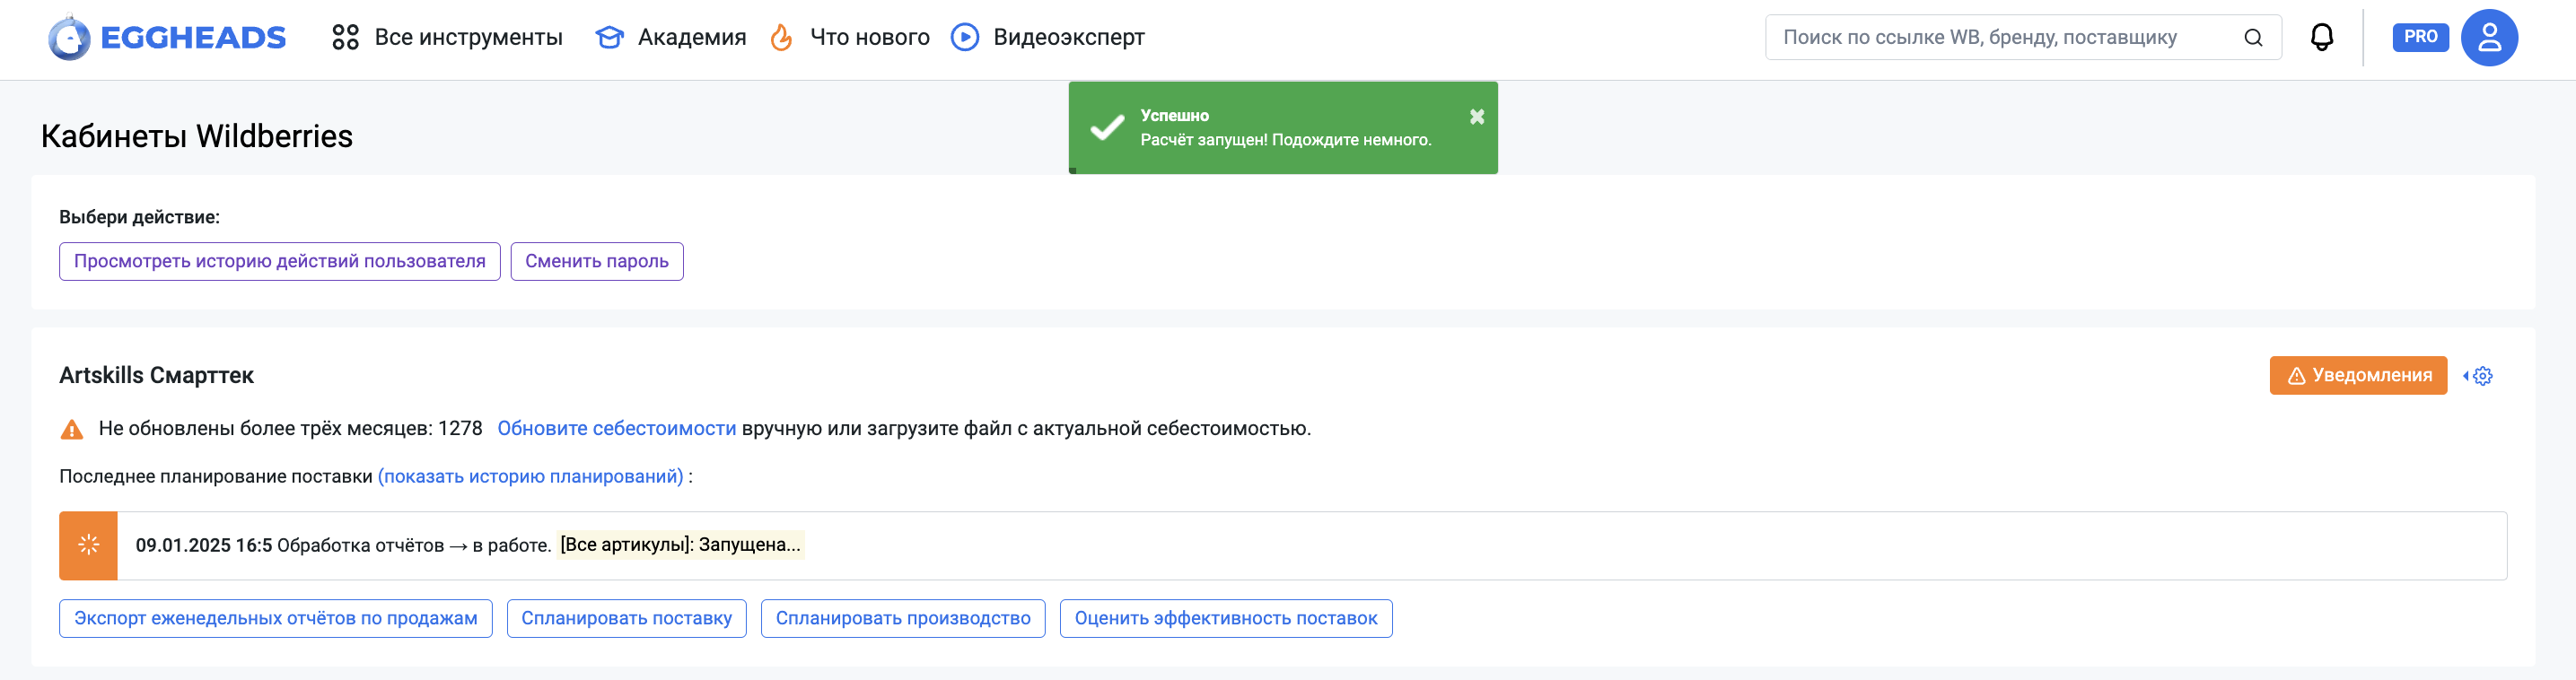The width and height of the screenshot is (2576, 680).
Task: Click the Успешно toast message text
Action: (1174, 116)
